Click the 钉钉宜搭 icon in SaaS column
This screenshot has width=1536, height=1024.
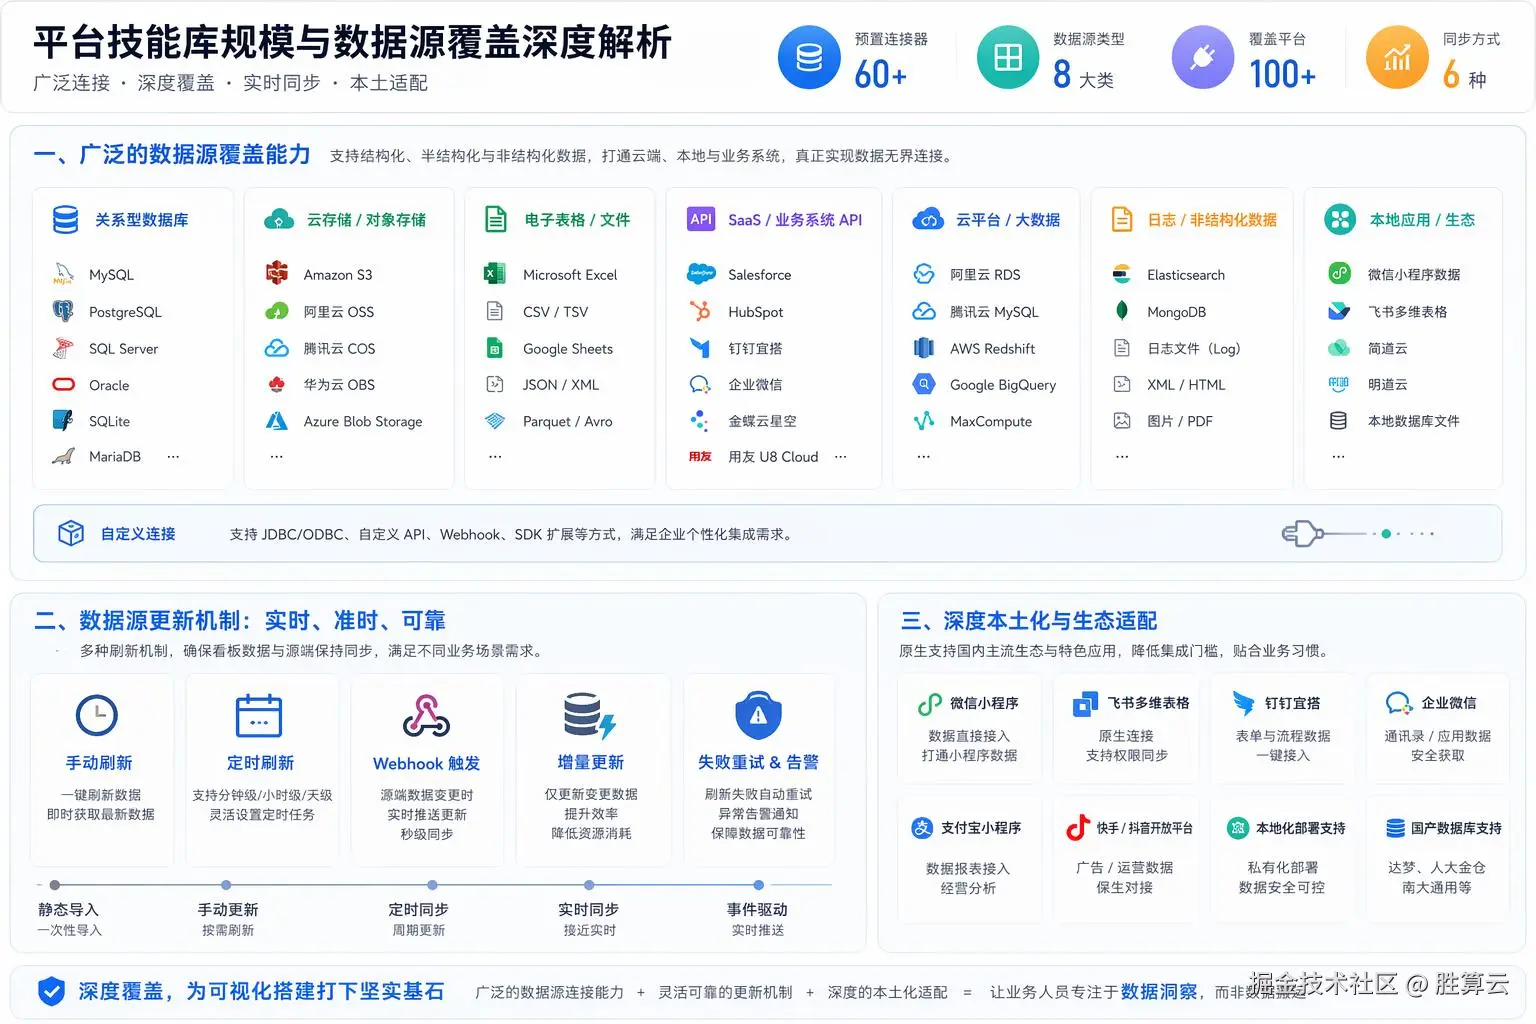point(700,348)
